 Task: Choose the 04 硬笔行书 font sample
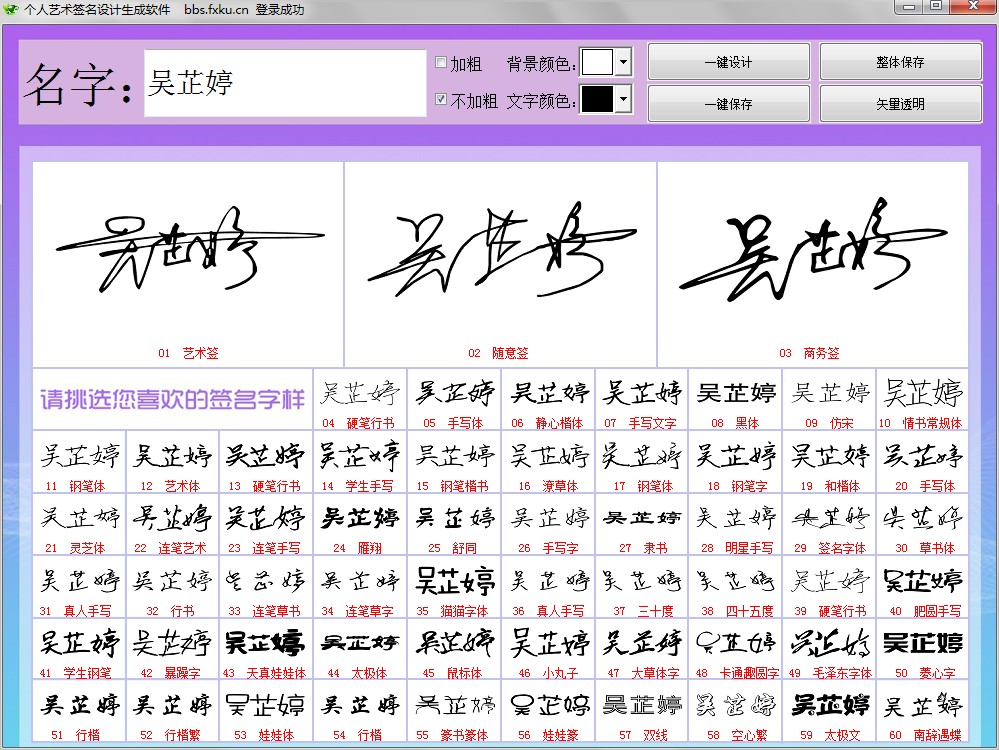(x=360, y=399)
